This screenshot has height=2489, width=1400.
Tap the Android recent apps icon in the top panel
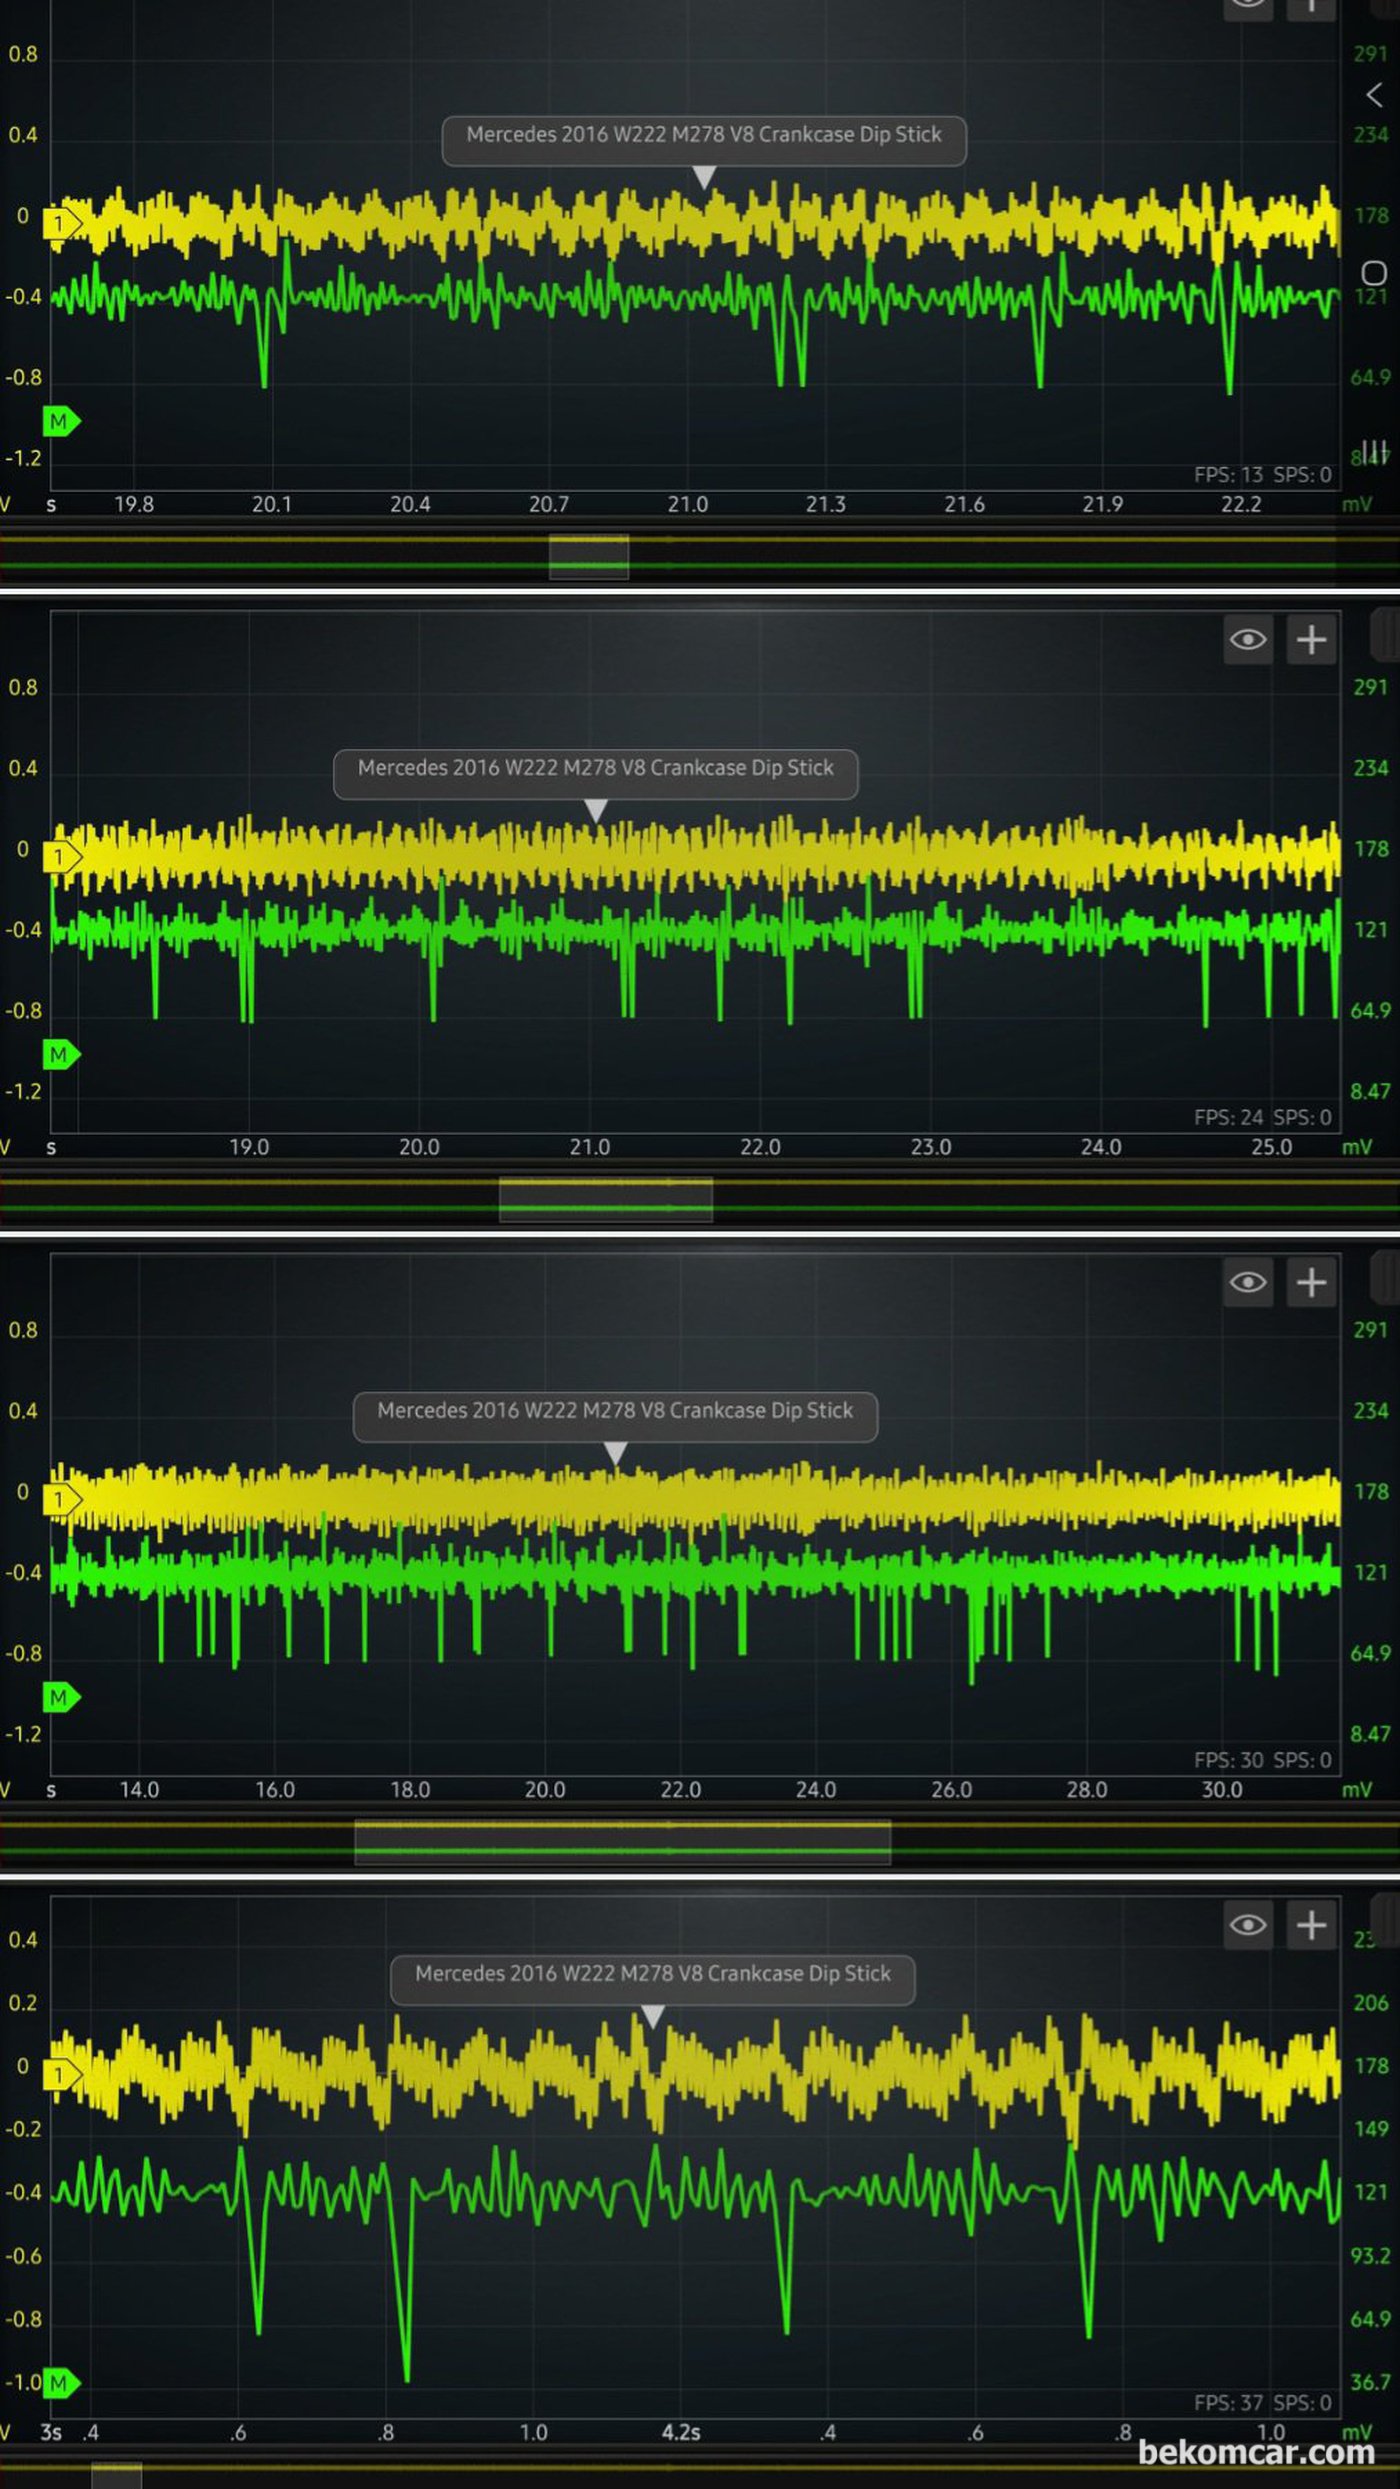[x=1374, y=450]
